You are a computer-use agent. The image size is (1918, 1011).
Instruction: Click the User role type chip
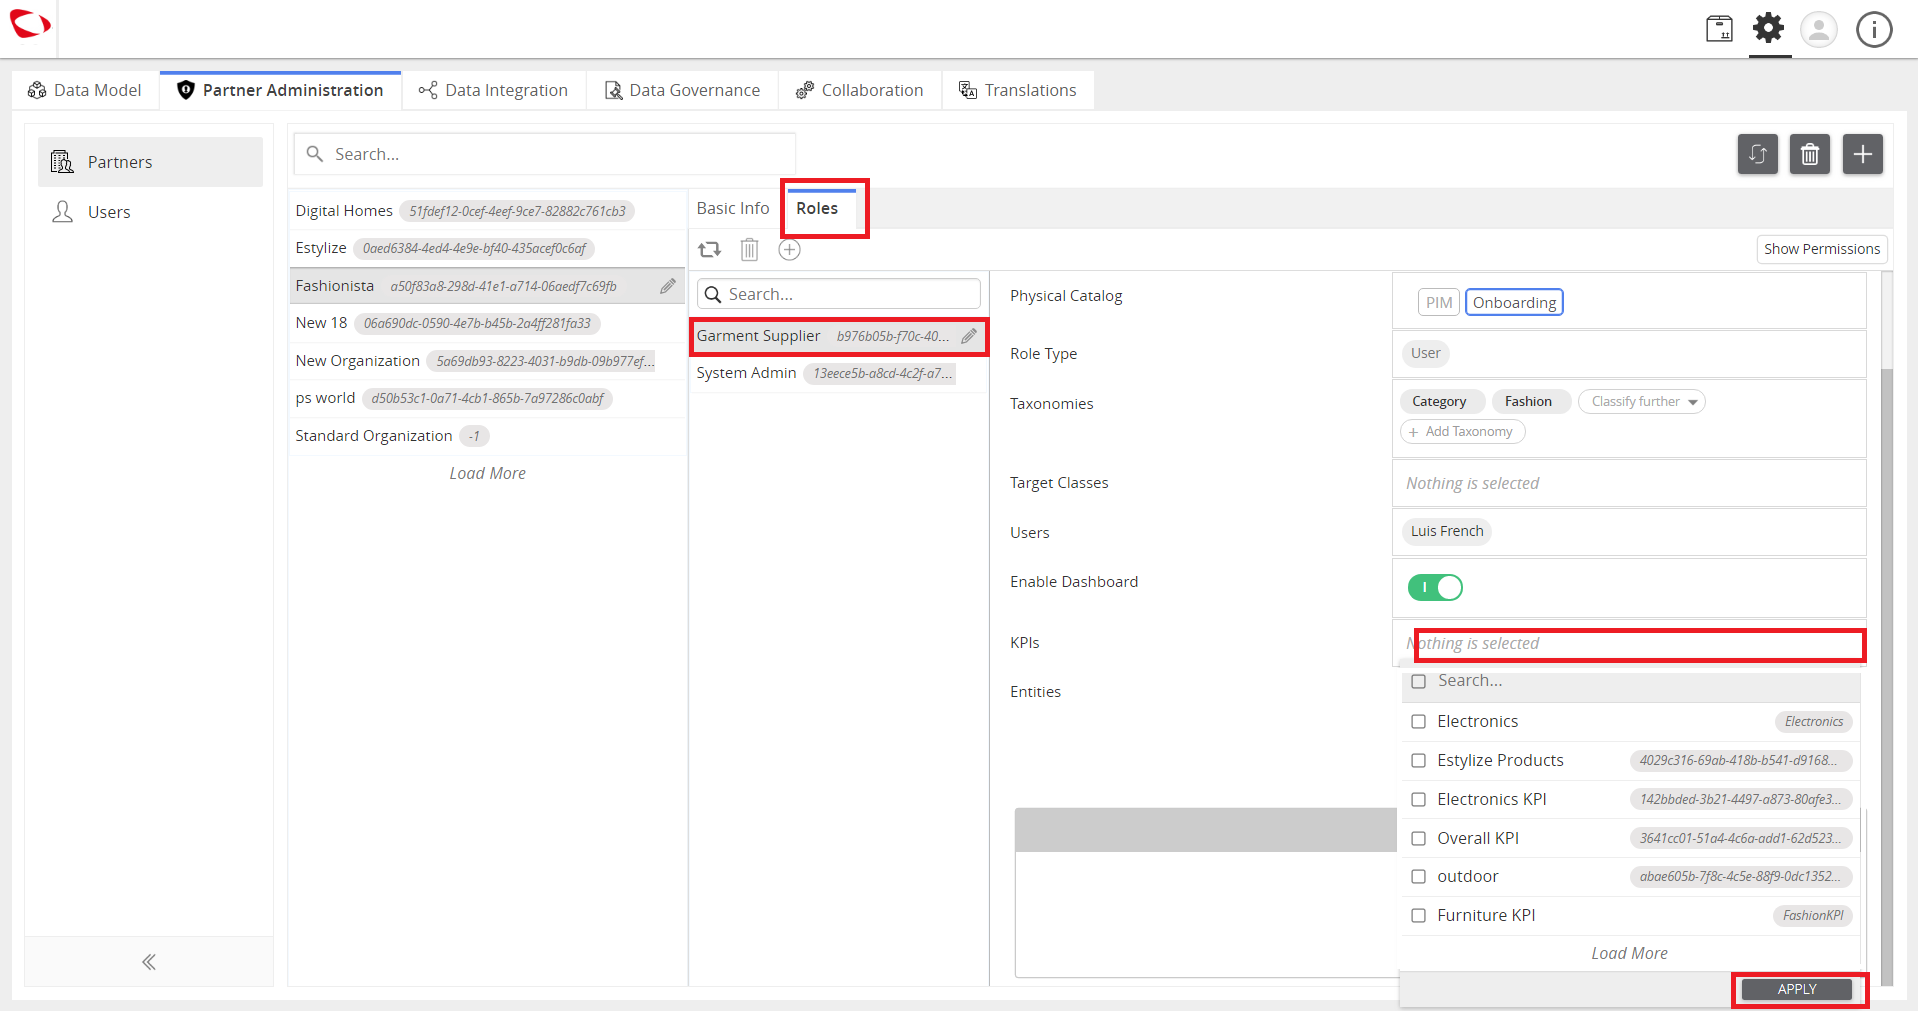(1425, 353)
